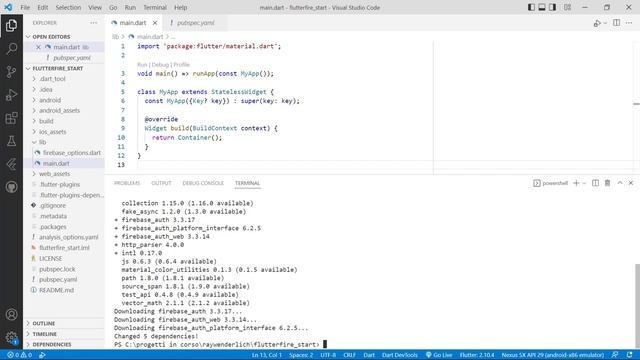Split the editor to the right

pos(616,23)
